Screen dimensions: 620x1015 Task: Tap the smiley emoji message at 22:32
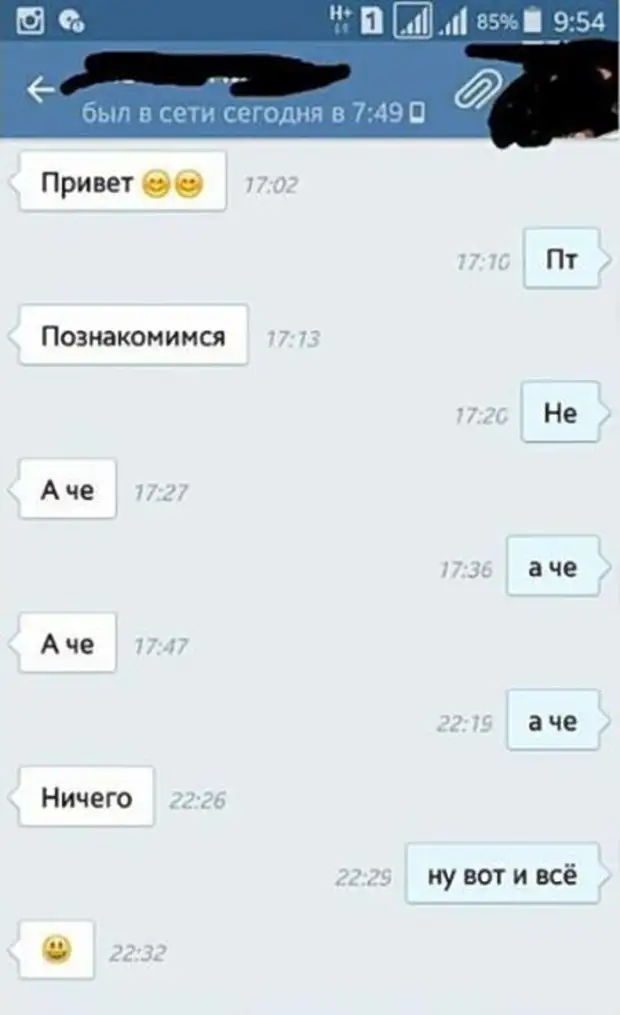coord(57,950)
